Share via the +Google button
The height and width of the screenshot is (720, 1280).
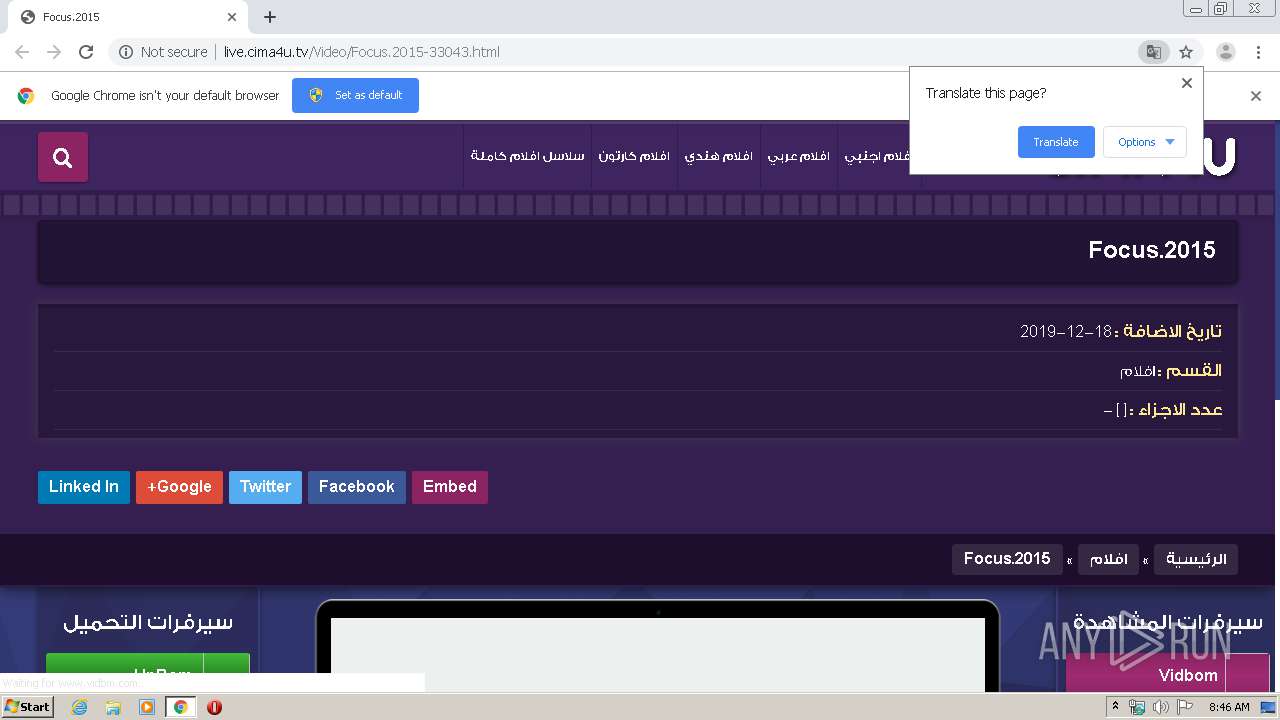tap(179, 487)
